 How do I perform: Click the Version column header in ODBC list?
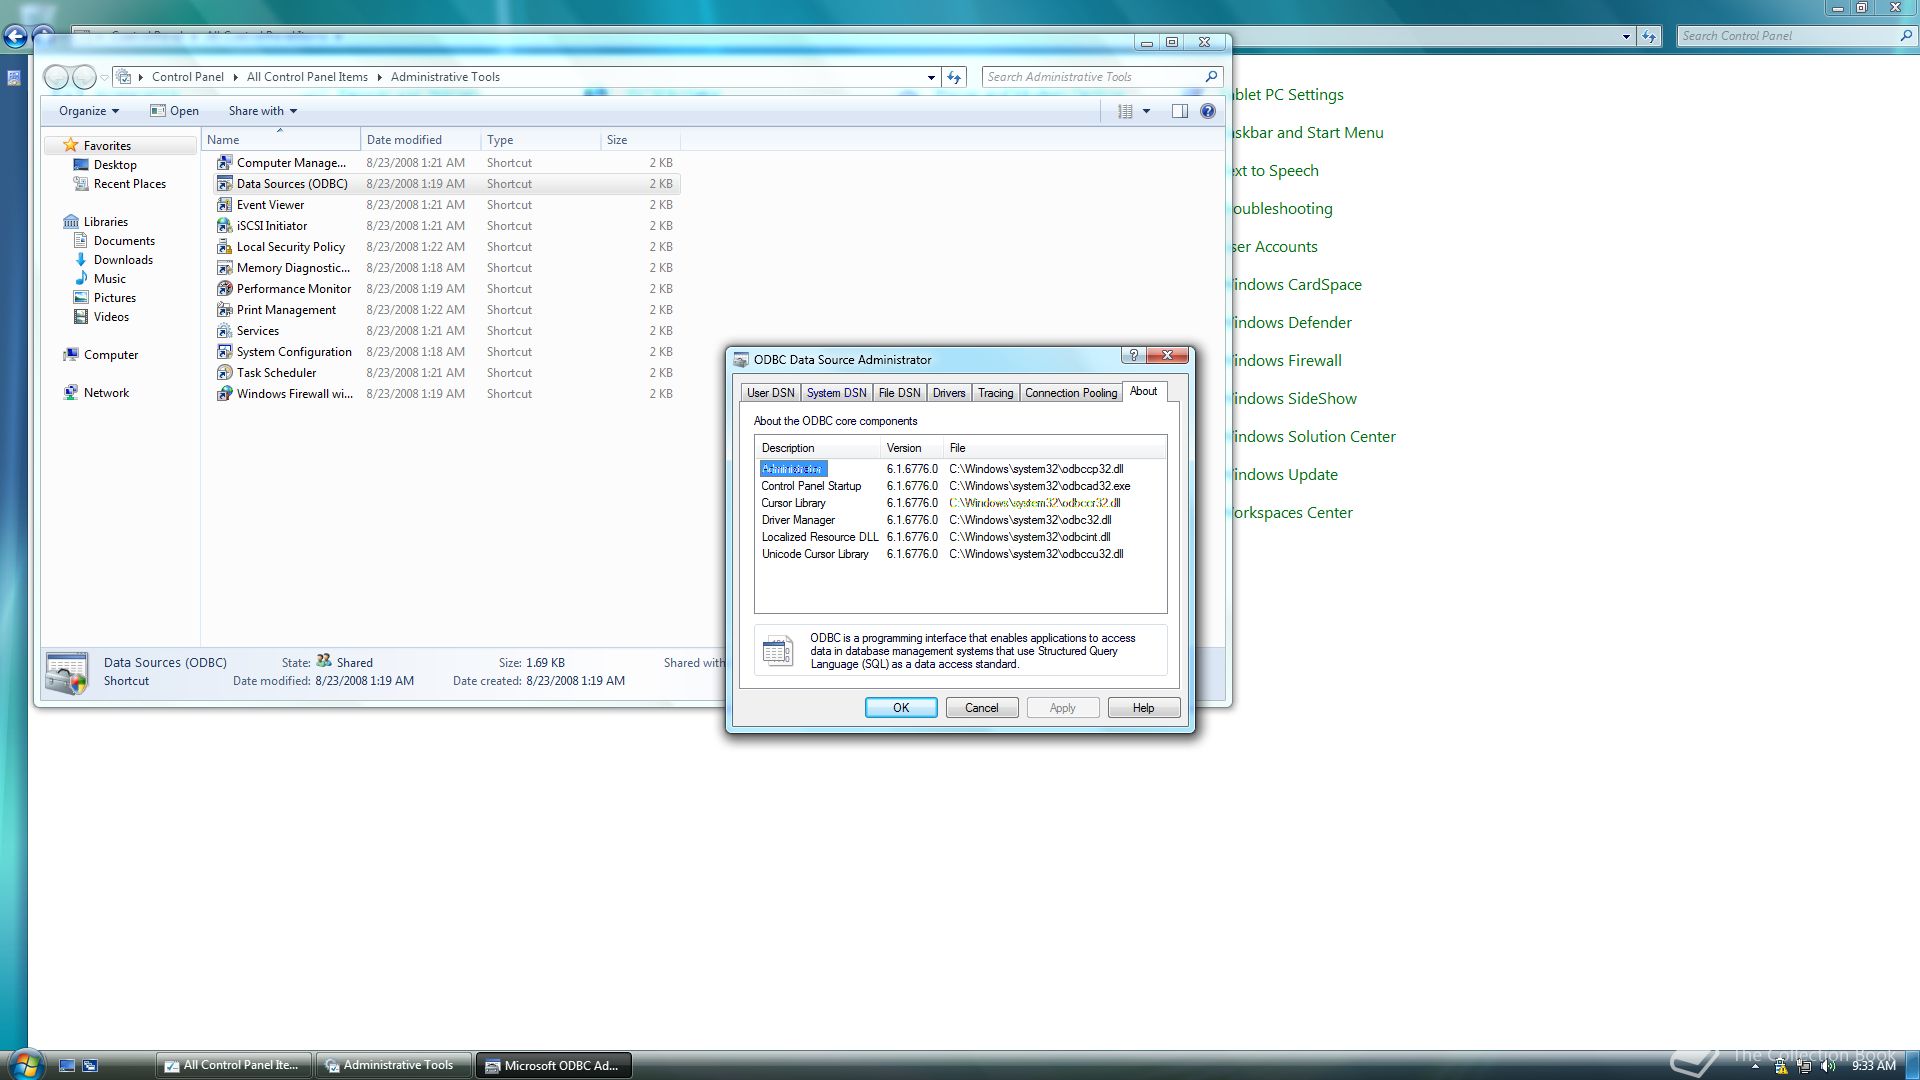[912, 448]
